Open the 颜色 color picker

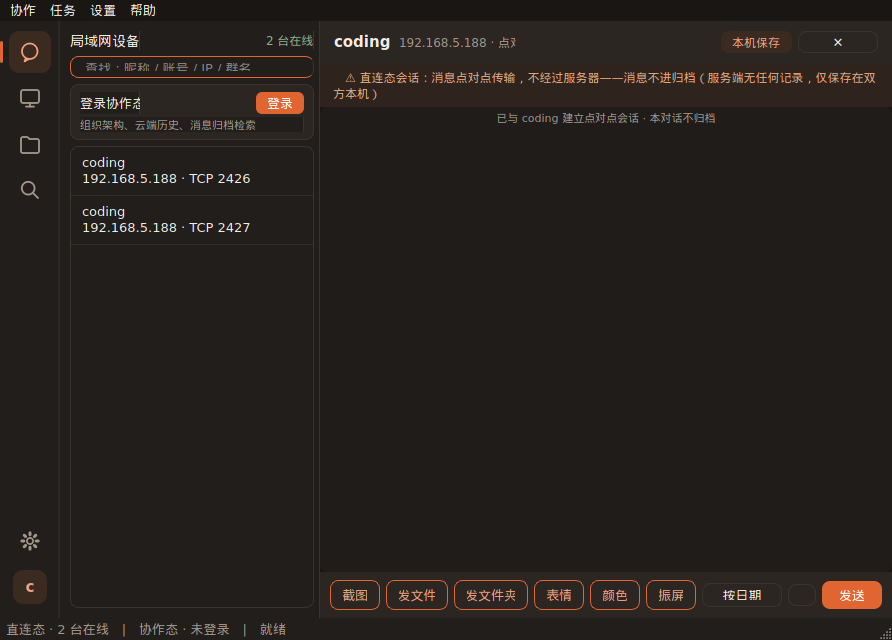pyautogui.click(x=615, y=595)
